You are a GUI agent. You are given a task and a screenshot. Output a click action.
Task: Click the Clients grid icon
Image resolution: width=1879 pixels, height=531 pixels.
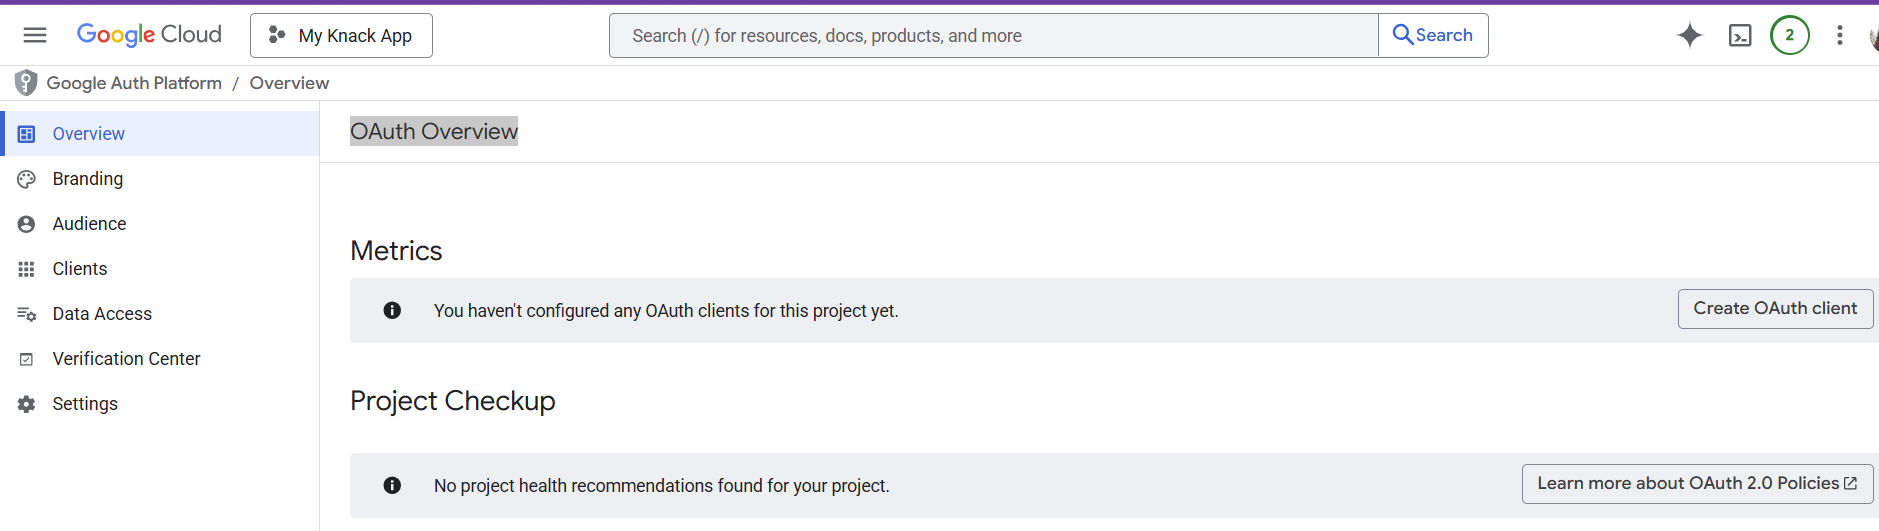point(27,269)
